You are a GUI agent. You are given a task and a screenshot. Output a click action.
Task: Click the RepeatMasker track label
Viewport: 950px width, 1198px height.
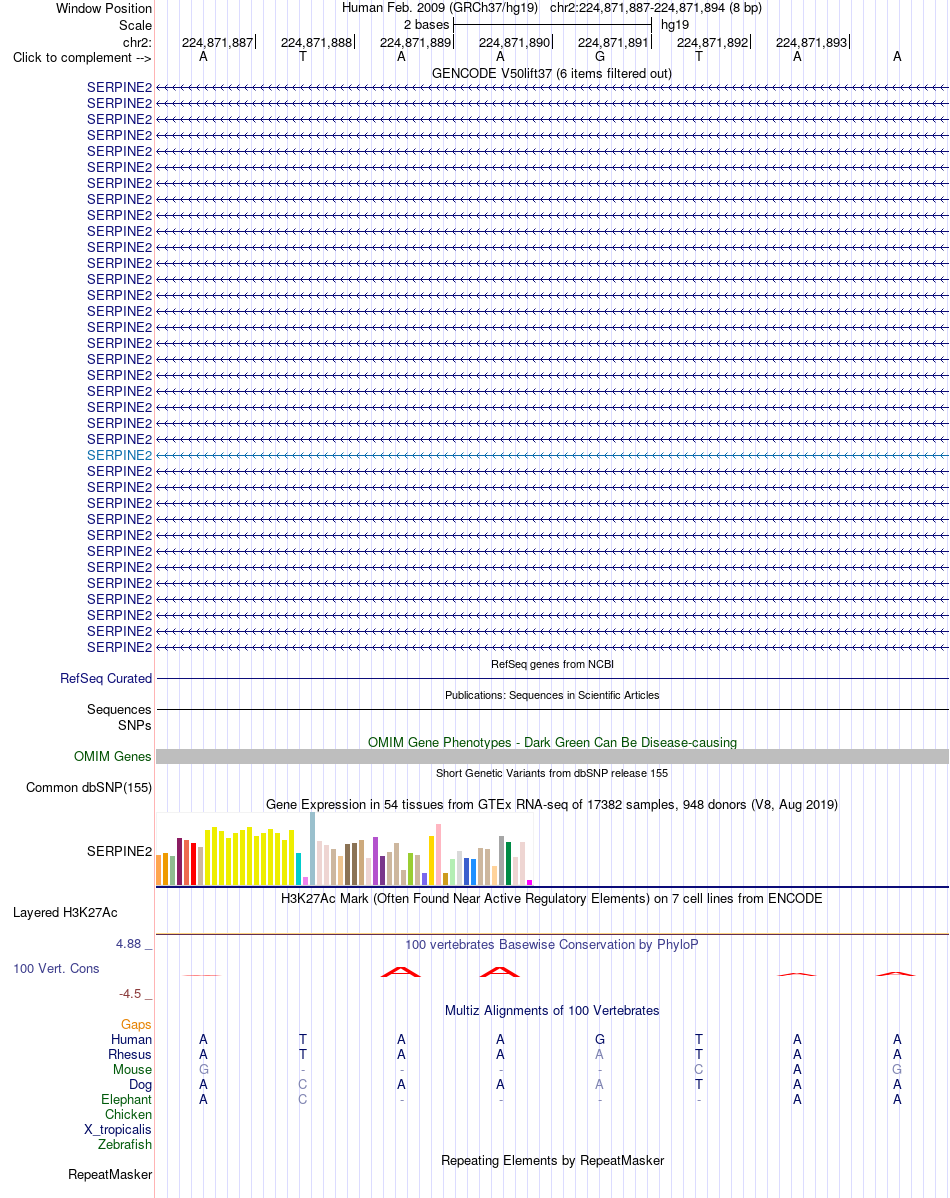(x=110, y=1175)
